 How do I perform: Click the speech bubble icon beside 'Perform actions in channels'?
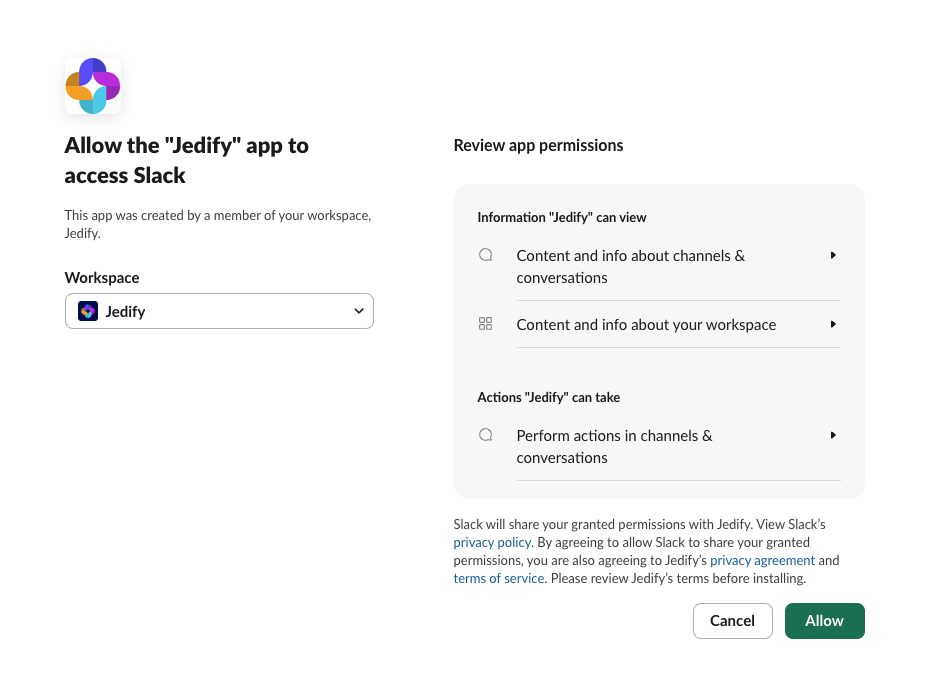[486, 435]
